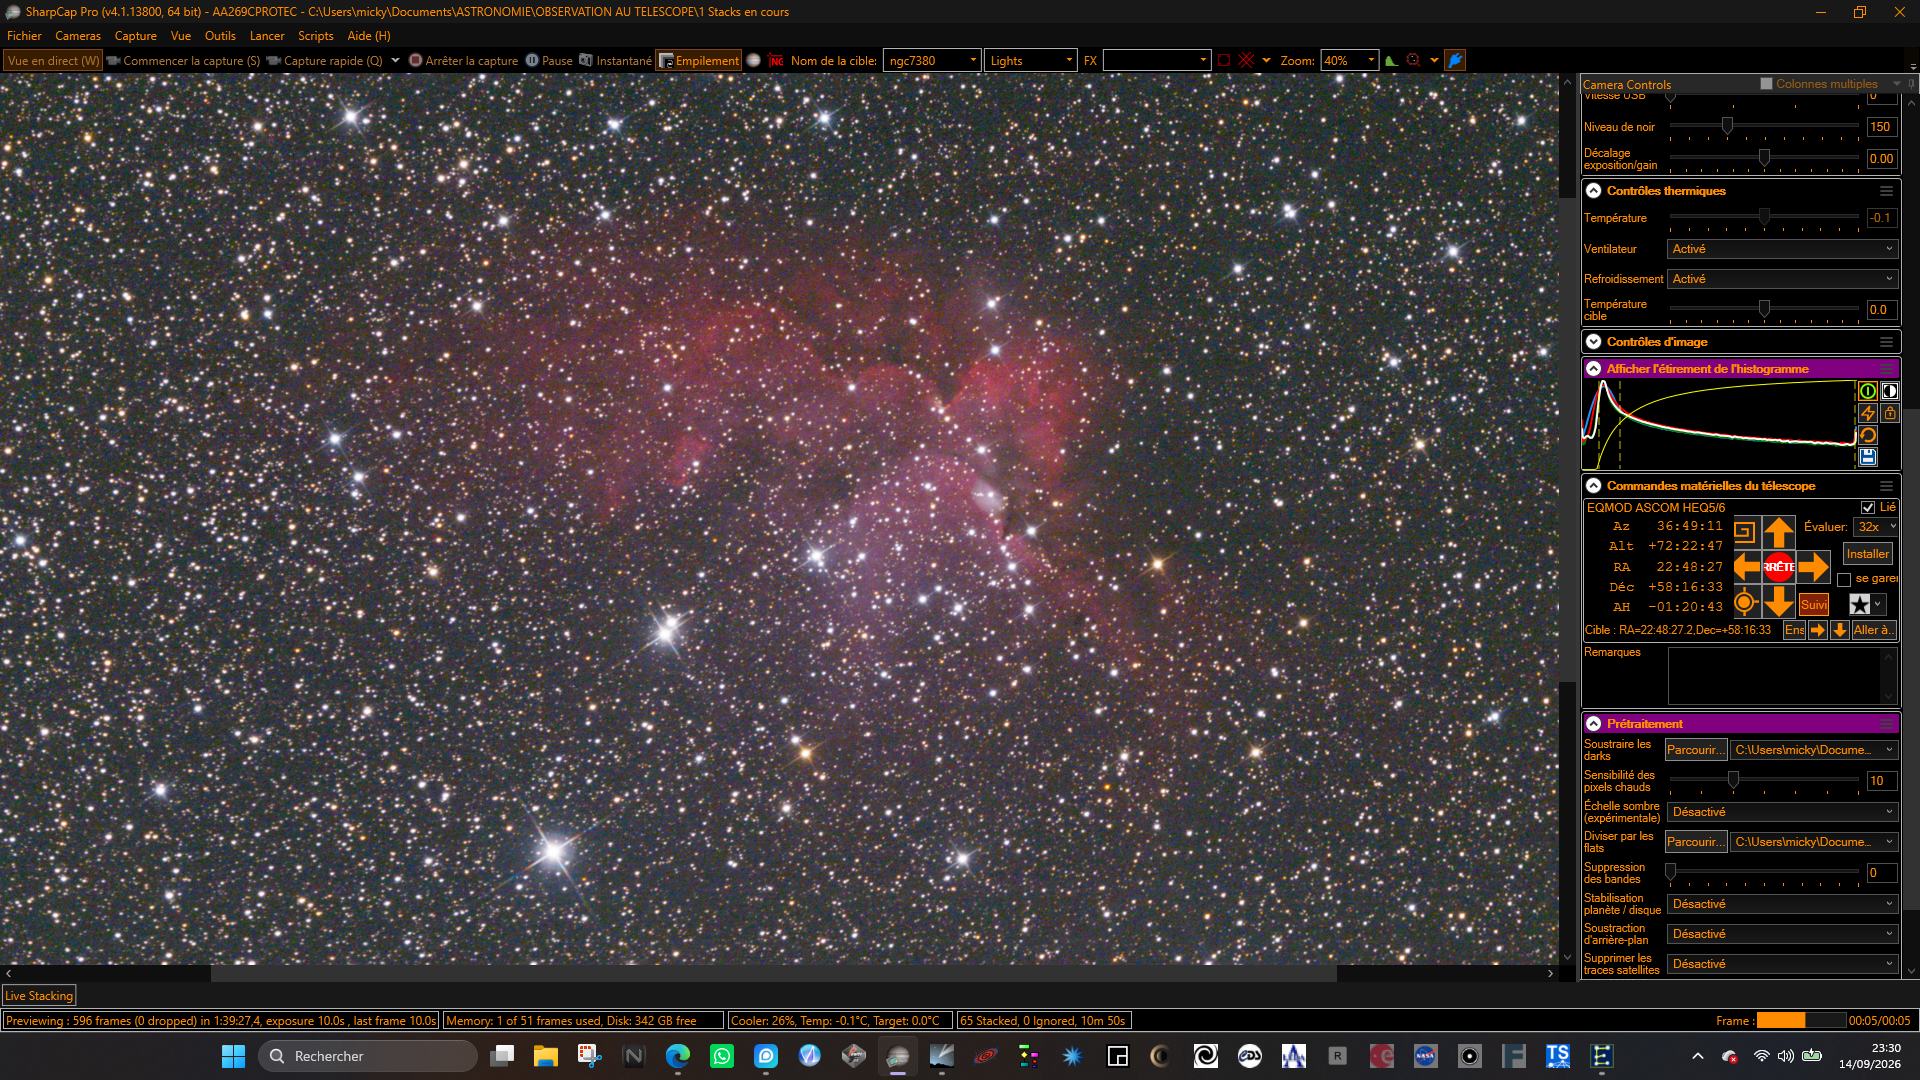Click the histogram reset circular arrow icon
The image size is (1920, 1080).
pos(1867,435)
